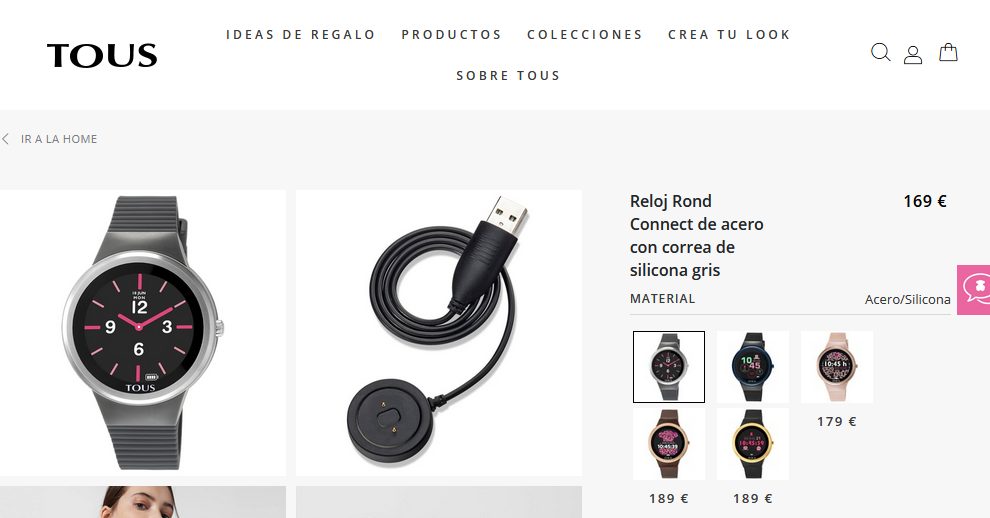Open the USB charger cable image

(439, 333)
